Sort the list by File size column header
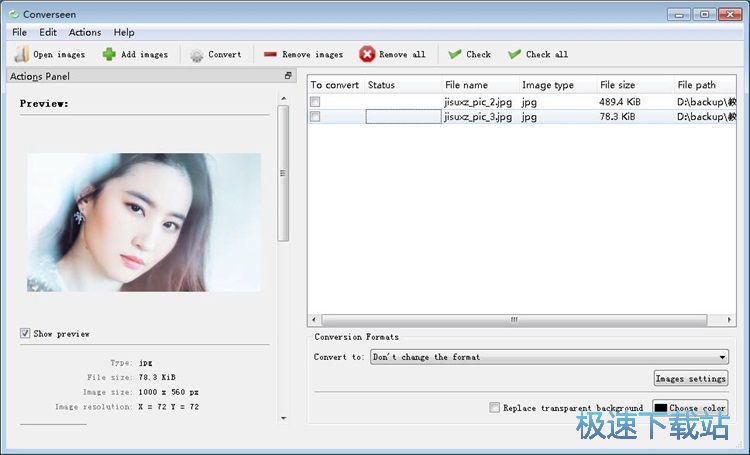Viewport: 750px width, 455px height. [619, 85]
